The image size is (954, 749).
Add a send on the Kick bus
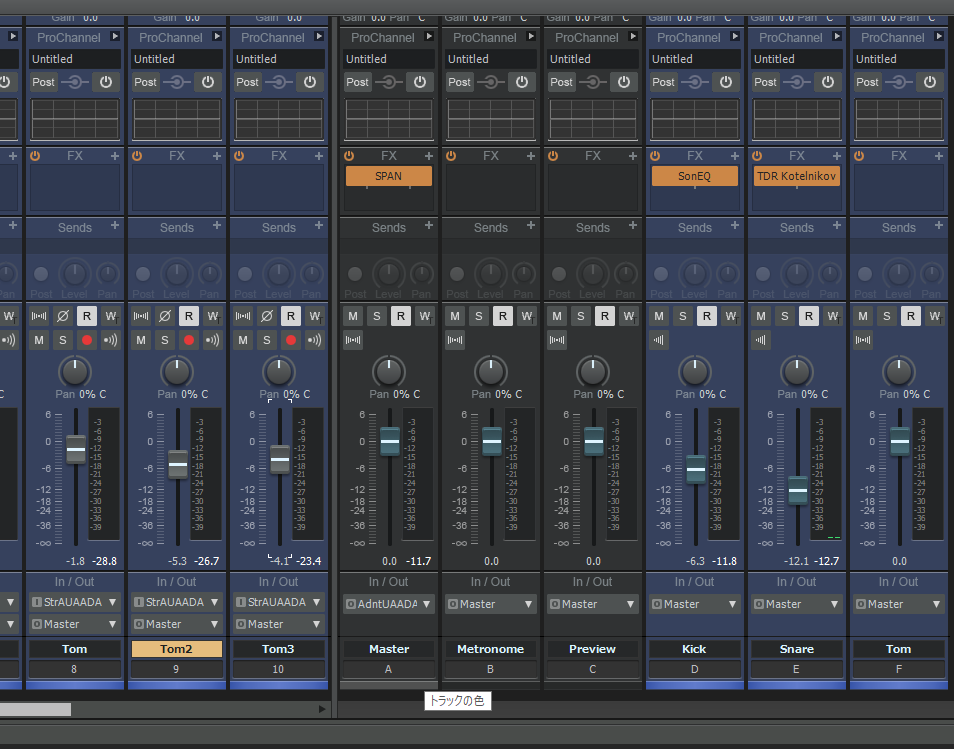click(735, 227)
